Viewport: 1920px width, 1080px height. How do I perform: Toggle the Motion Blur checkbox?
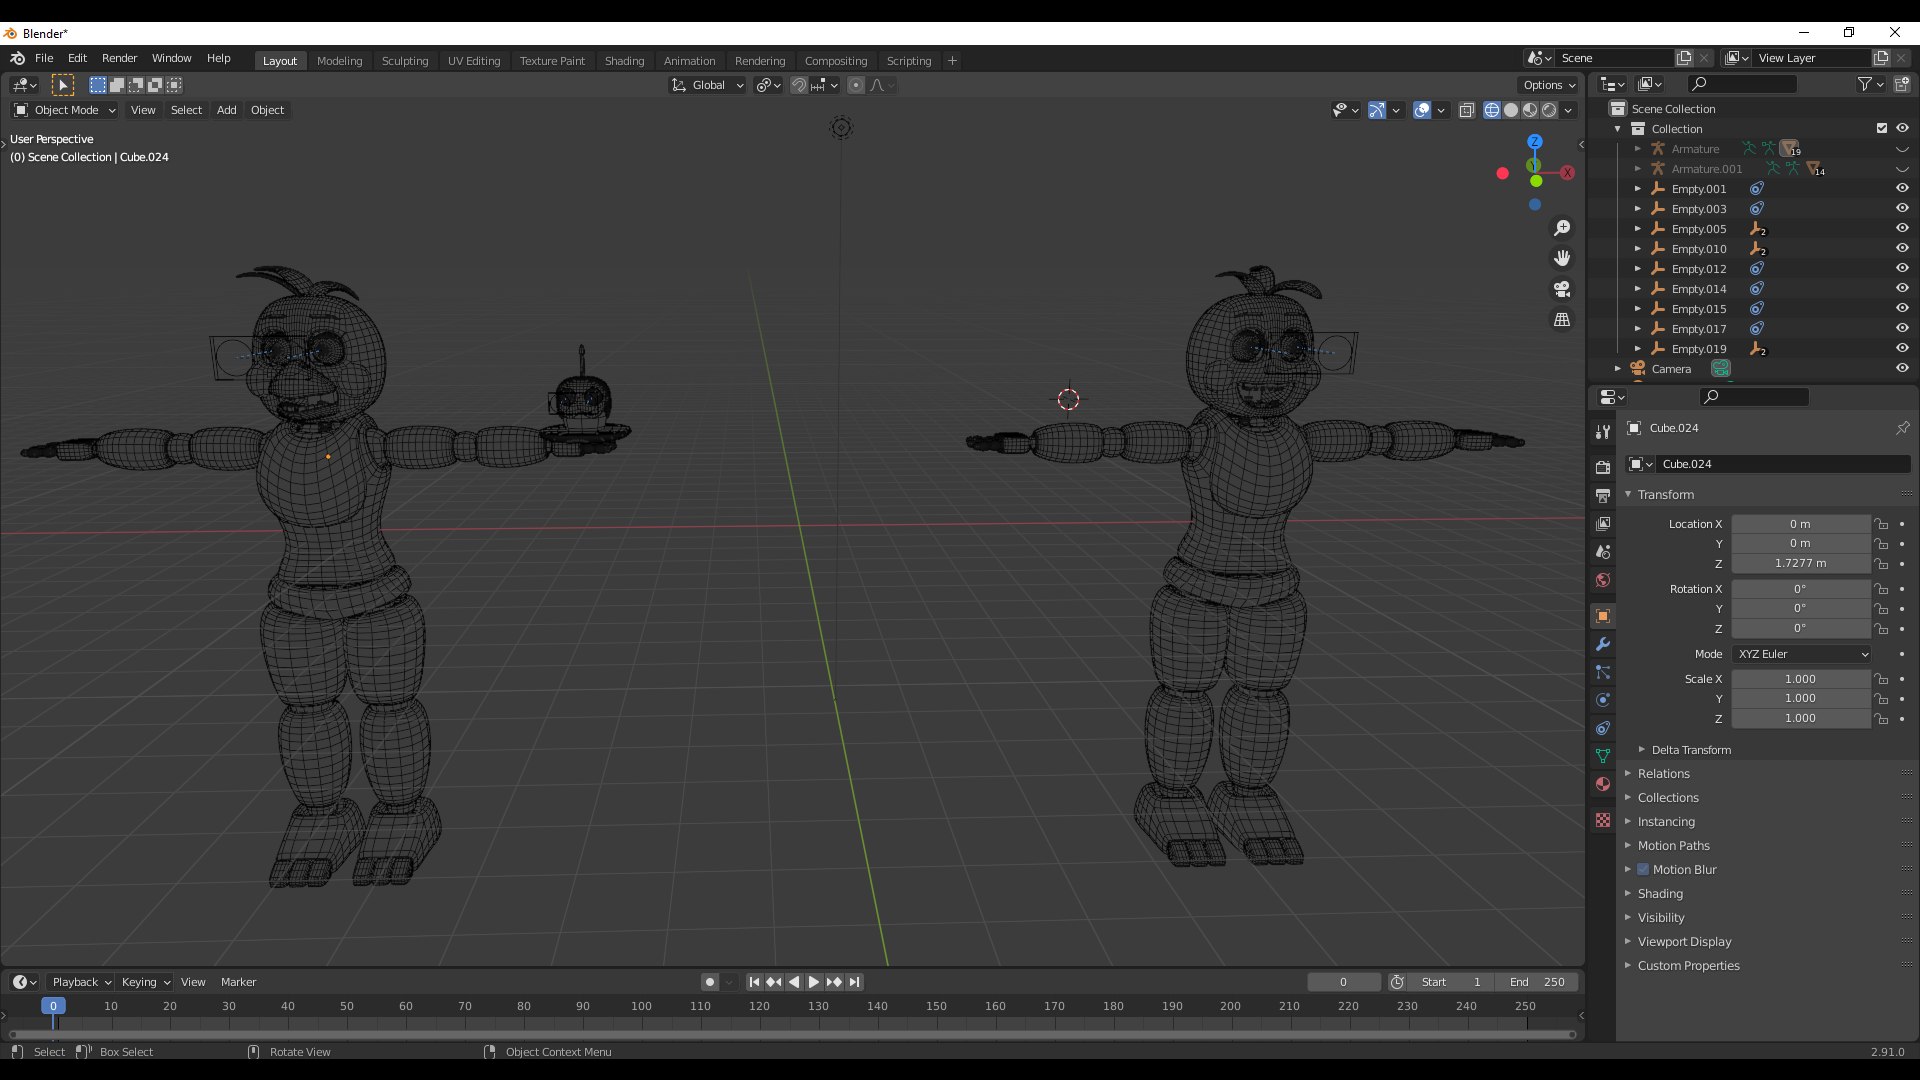1643,869
